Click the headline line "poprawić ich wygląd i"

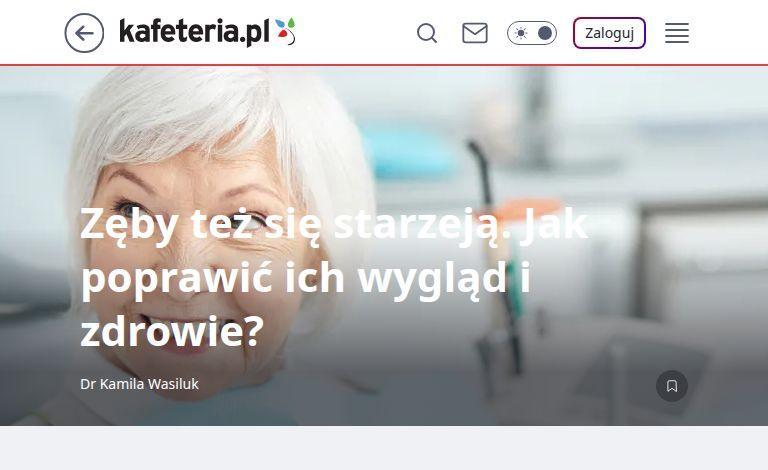pos(306,278)
